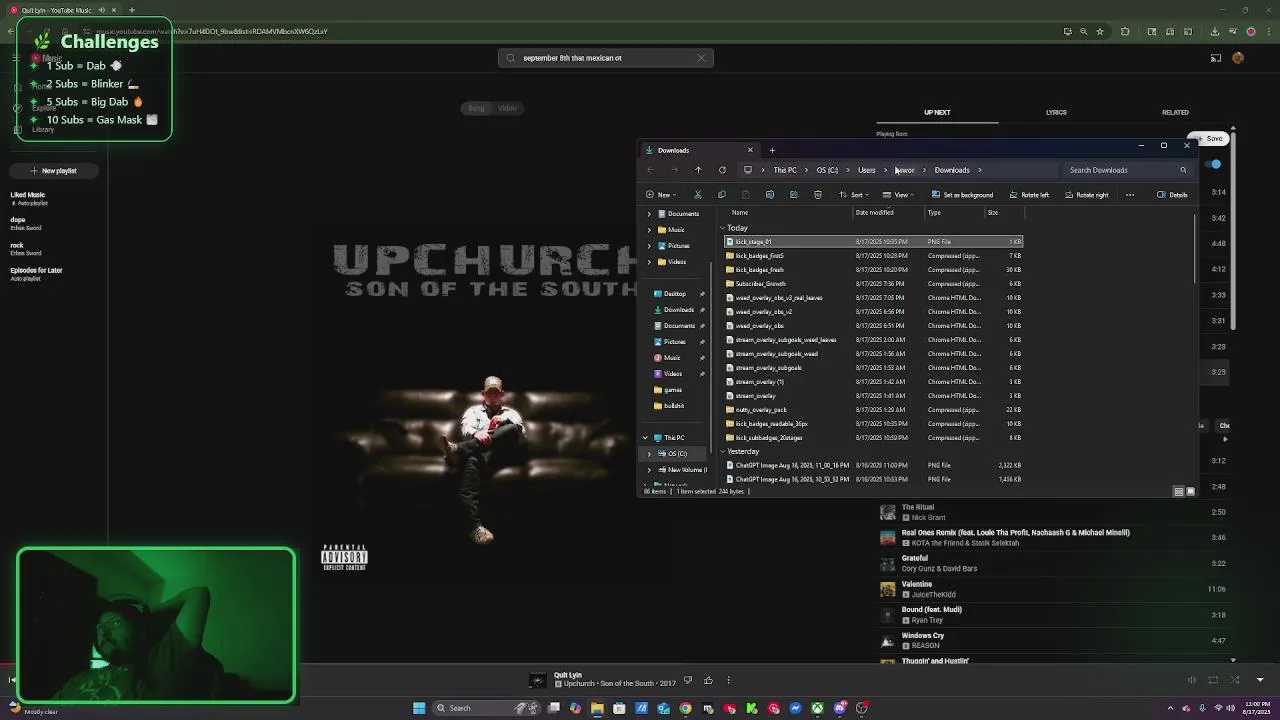The image size is (1280, 720).
Task: Toggle the Song/Video switch above album art
Action: coord(492,108)
